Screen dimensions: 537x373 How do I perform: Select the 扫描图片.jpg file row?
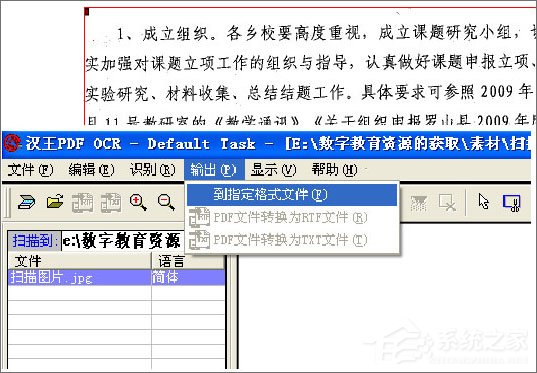116,277
